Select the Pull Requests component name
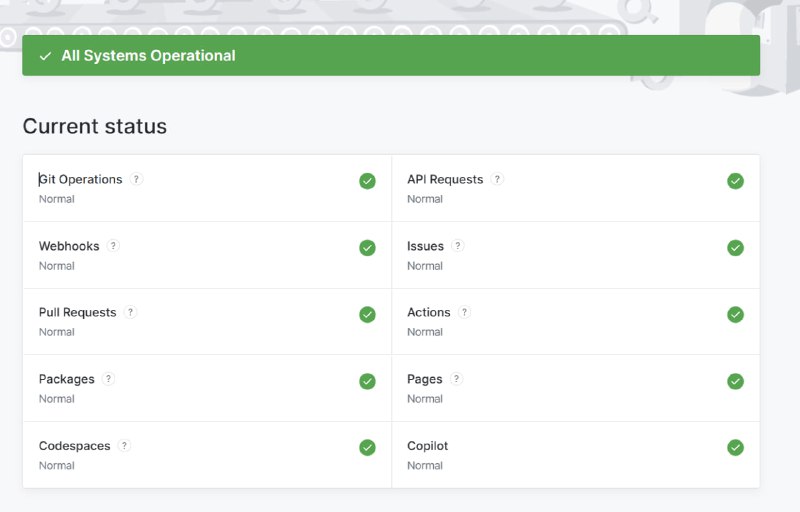800x512 pixels. [78, 313]
